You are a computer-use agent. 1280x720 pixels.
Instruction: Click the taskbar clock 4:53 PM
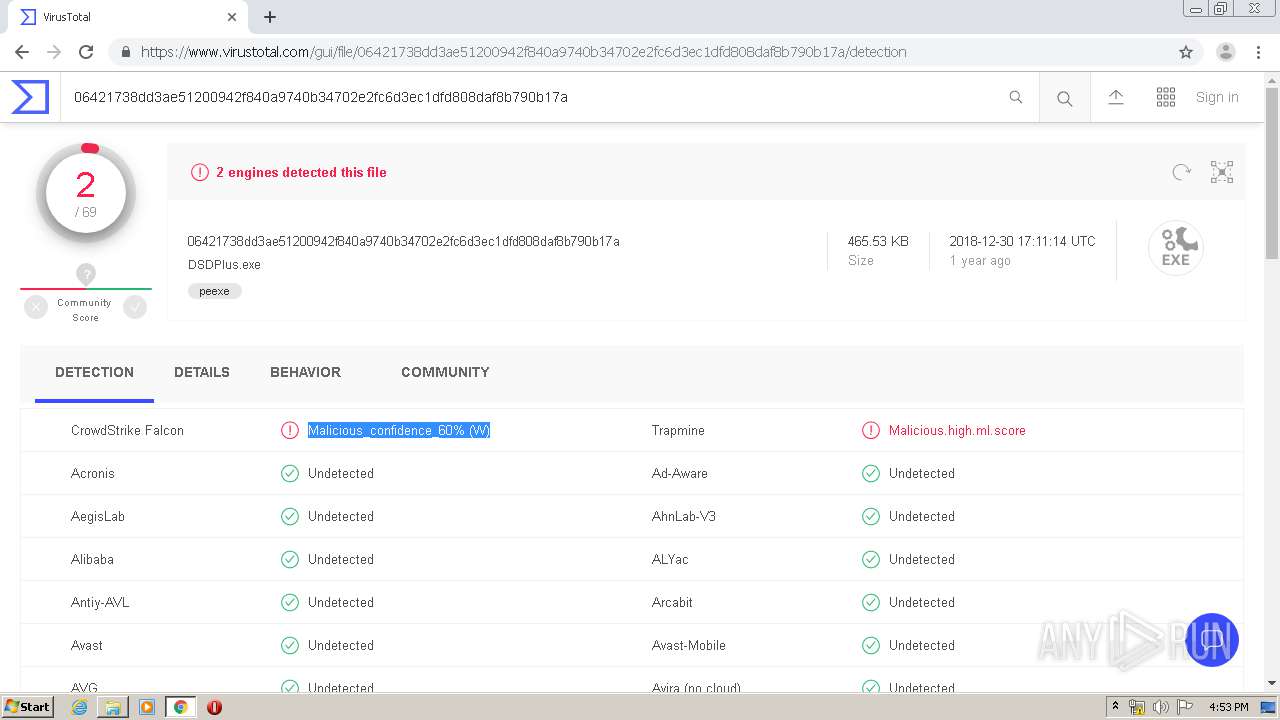[1228, 707]
